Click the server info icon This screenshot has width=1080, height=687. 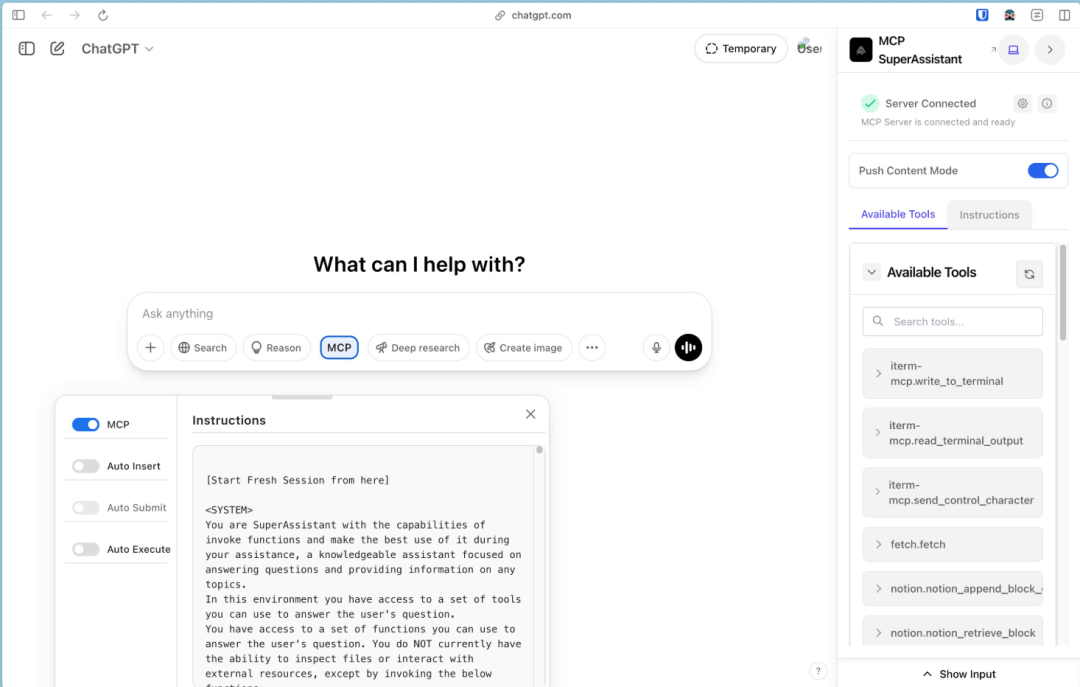click(x=1047, y=103)
